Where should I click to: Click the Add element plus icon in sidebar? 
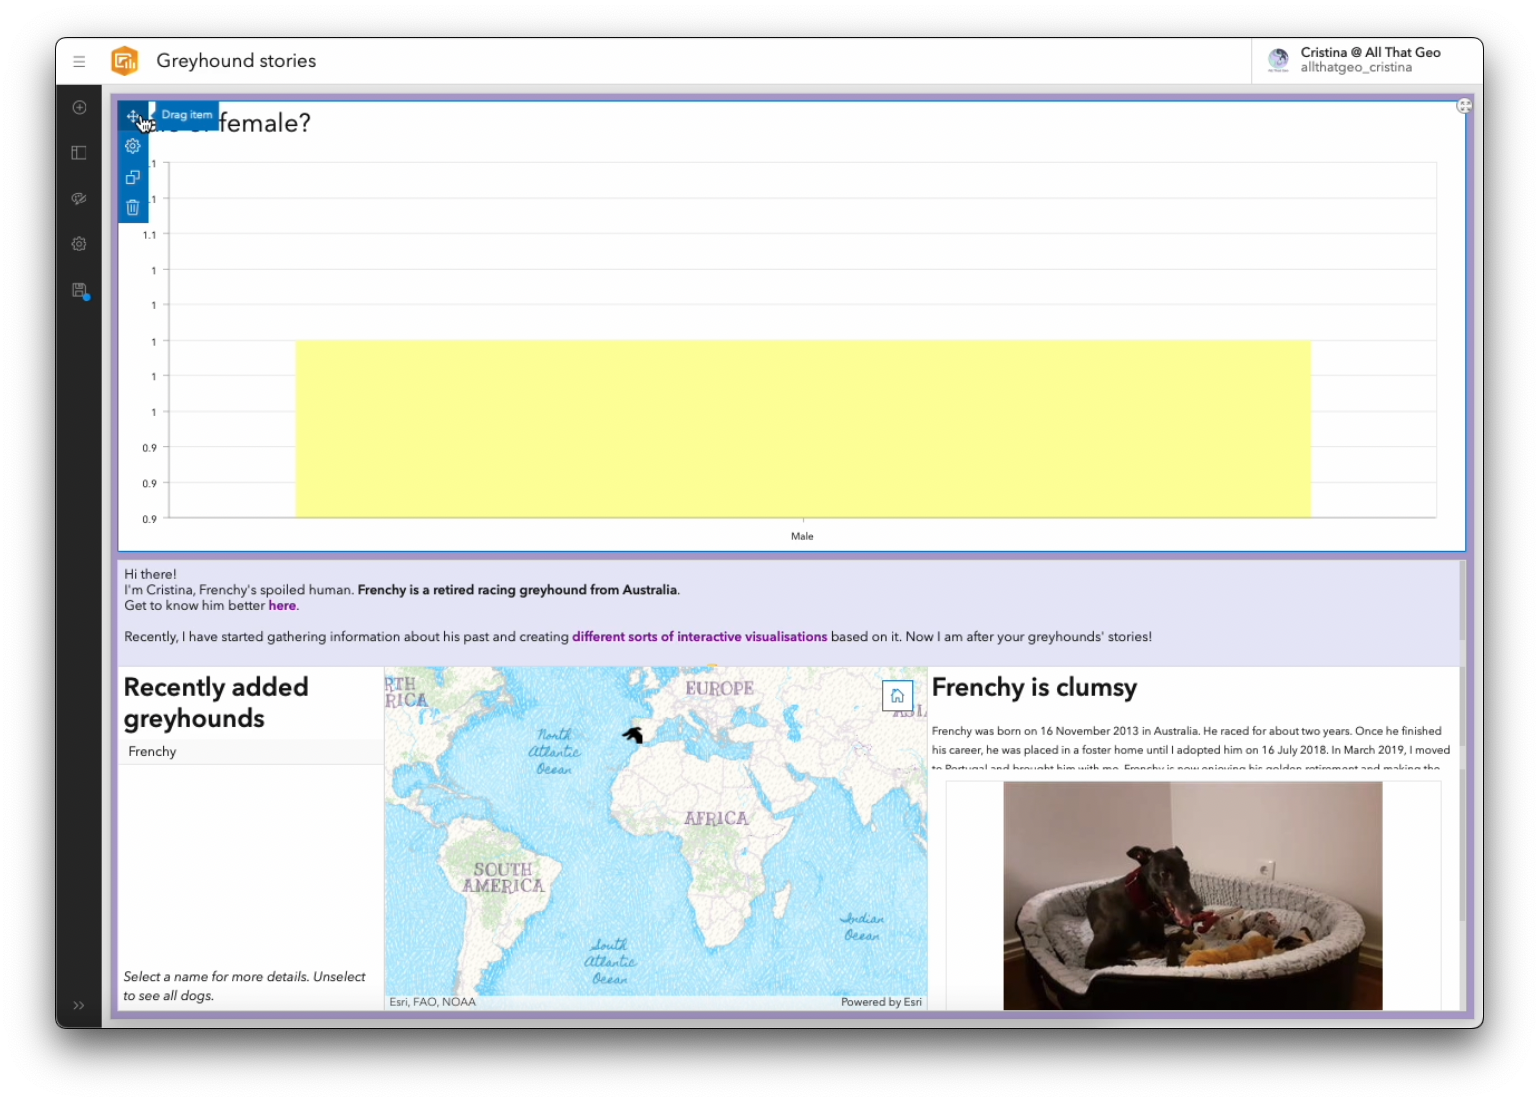(x=79, y=108)
